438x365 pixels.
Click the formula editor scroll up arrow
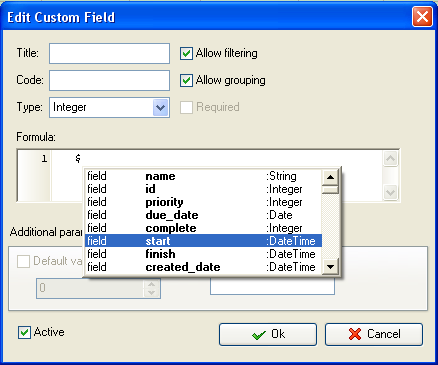(390, 159)
